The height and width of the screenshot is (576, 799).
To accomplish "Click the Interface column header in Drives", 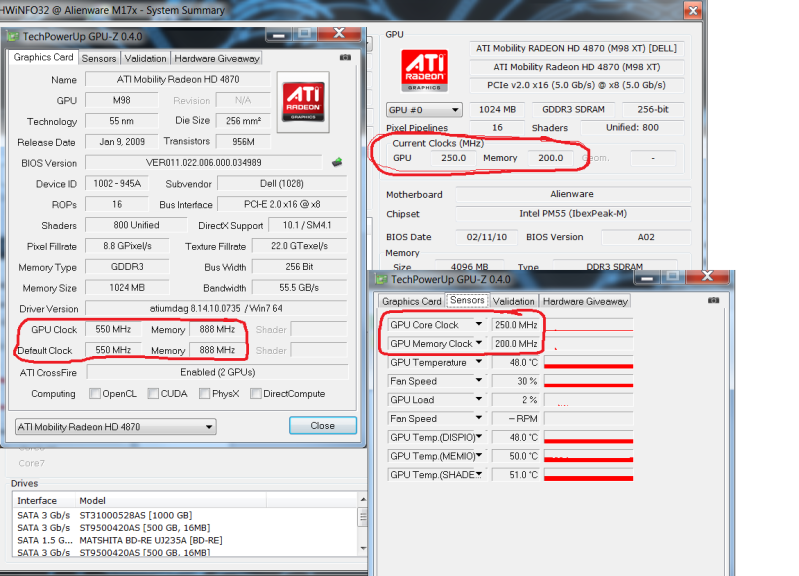I will tap(44, 501).
